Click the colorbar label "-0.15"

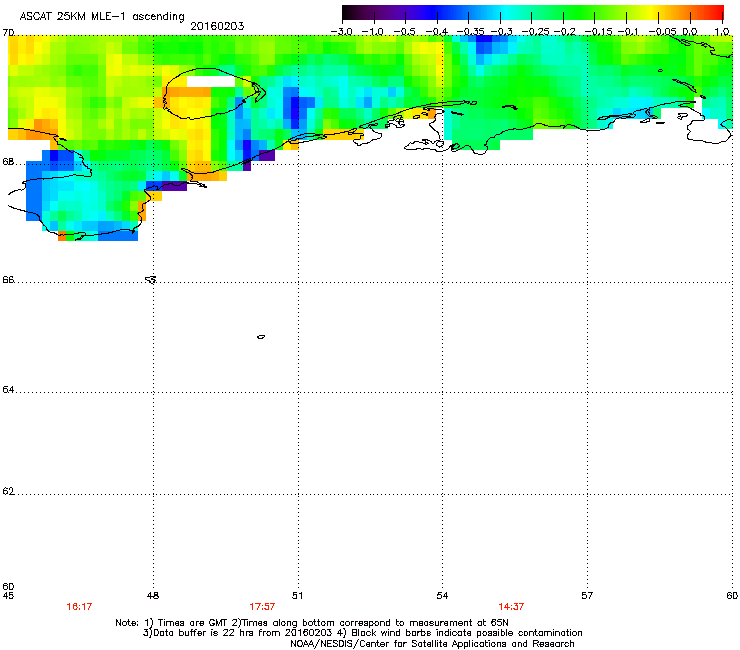pos(598,32)
